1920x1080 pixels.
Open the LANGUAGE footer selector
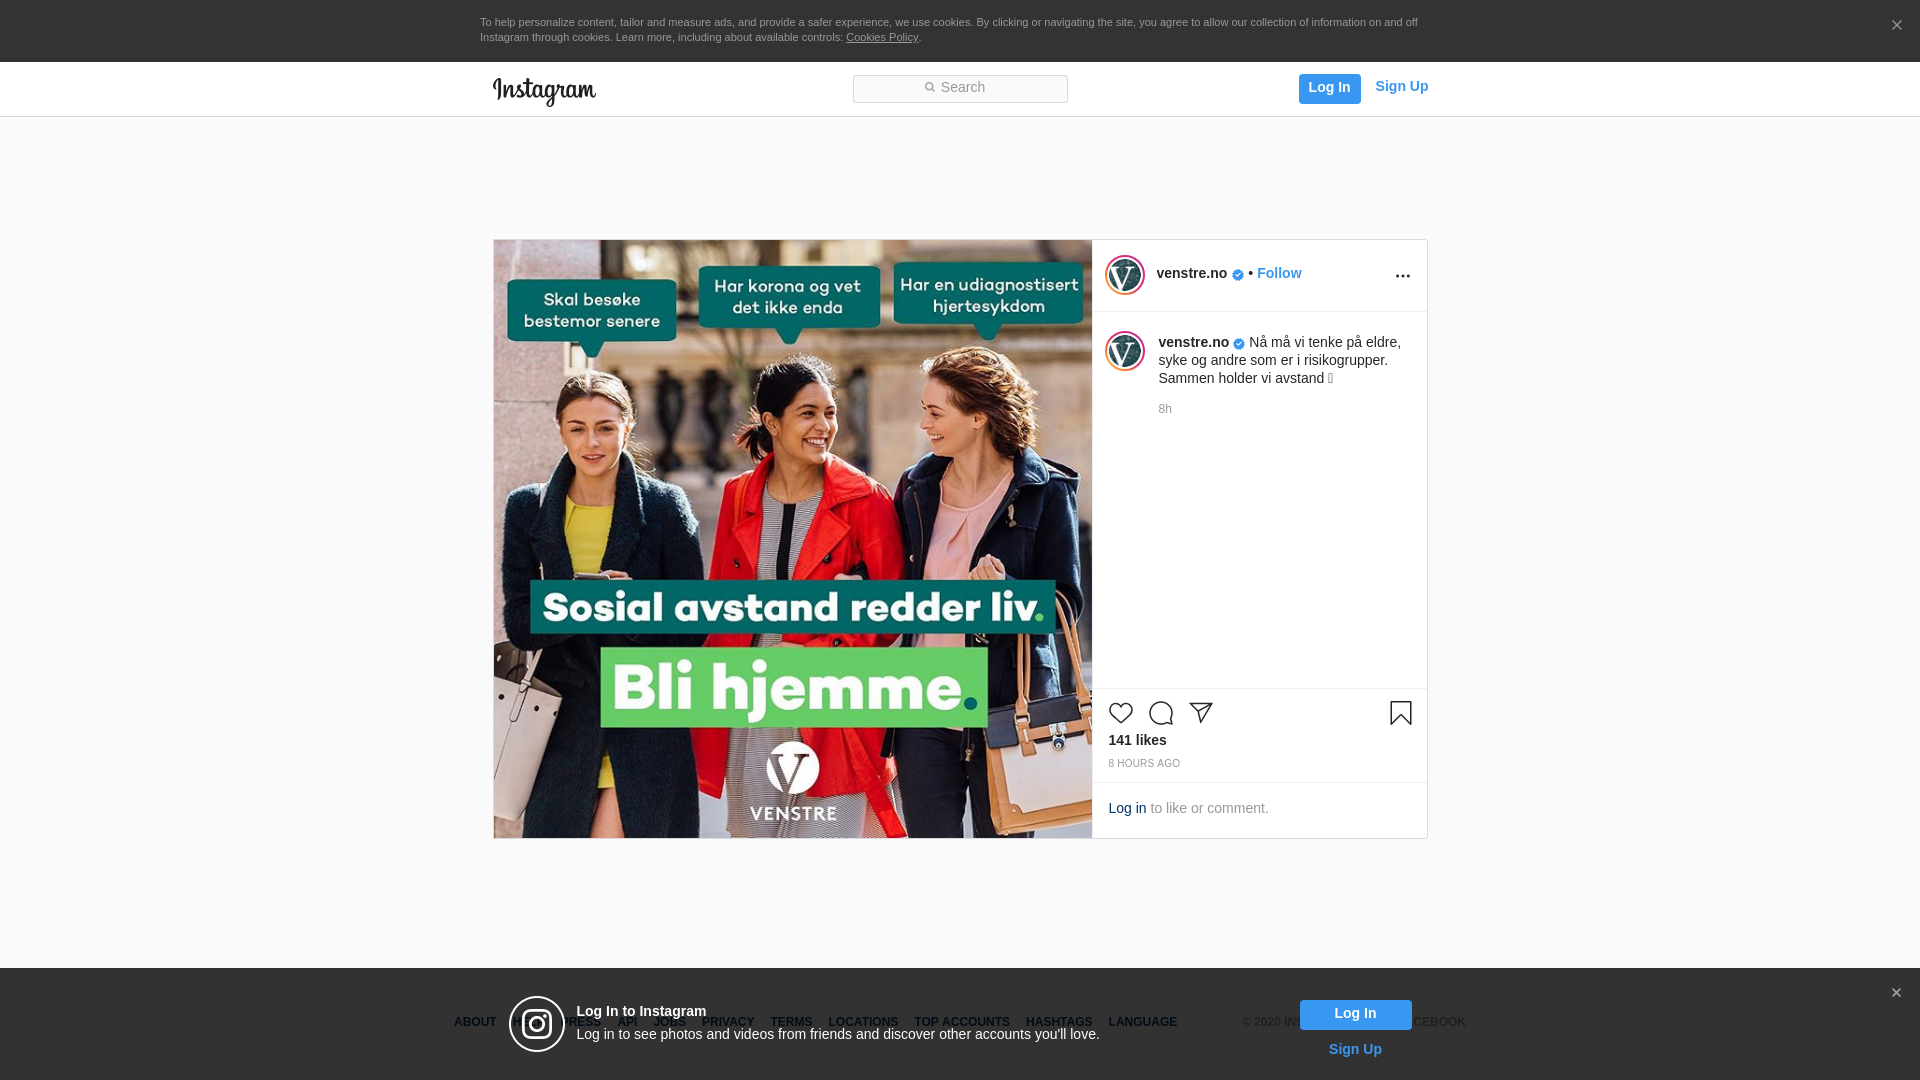[1142, 1023]
